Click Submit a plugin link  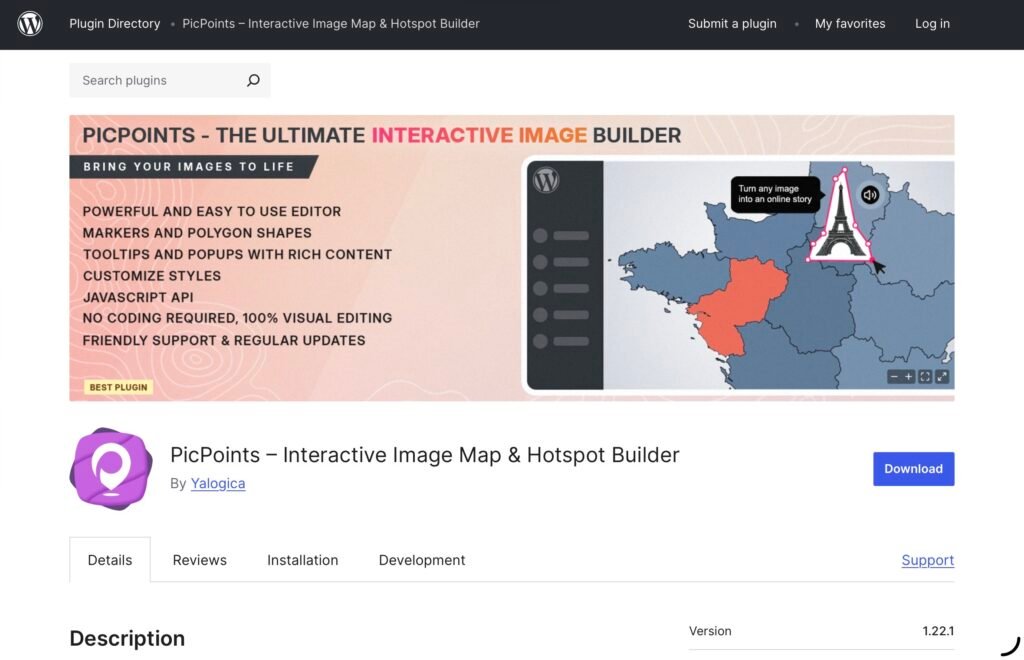click(732, 24)
